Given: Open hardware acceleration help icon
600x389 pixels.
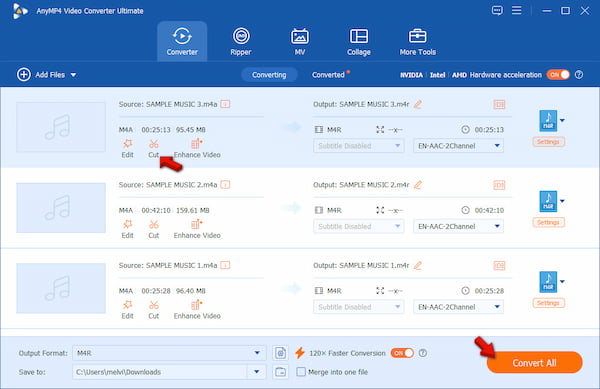Looking at the screenshot, I should (579, 75).
